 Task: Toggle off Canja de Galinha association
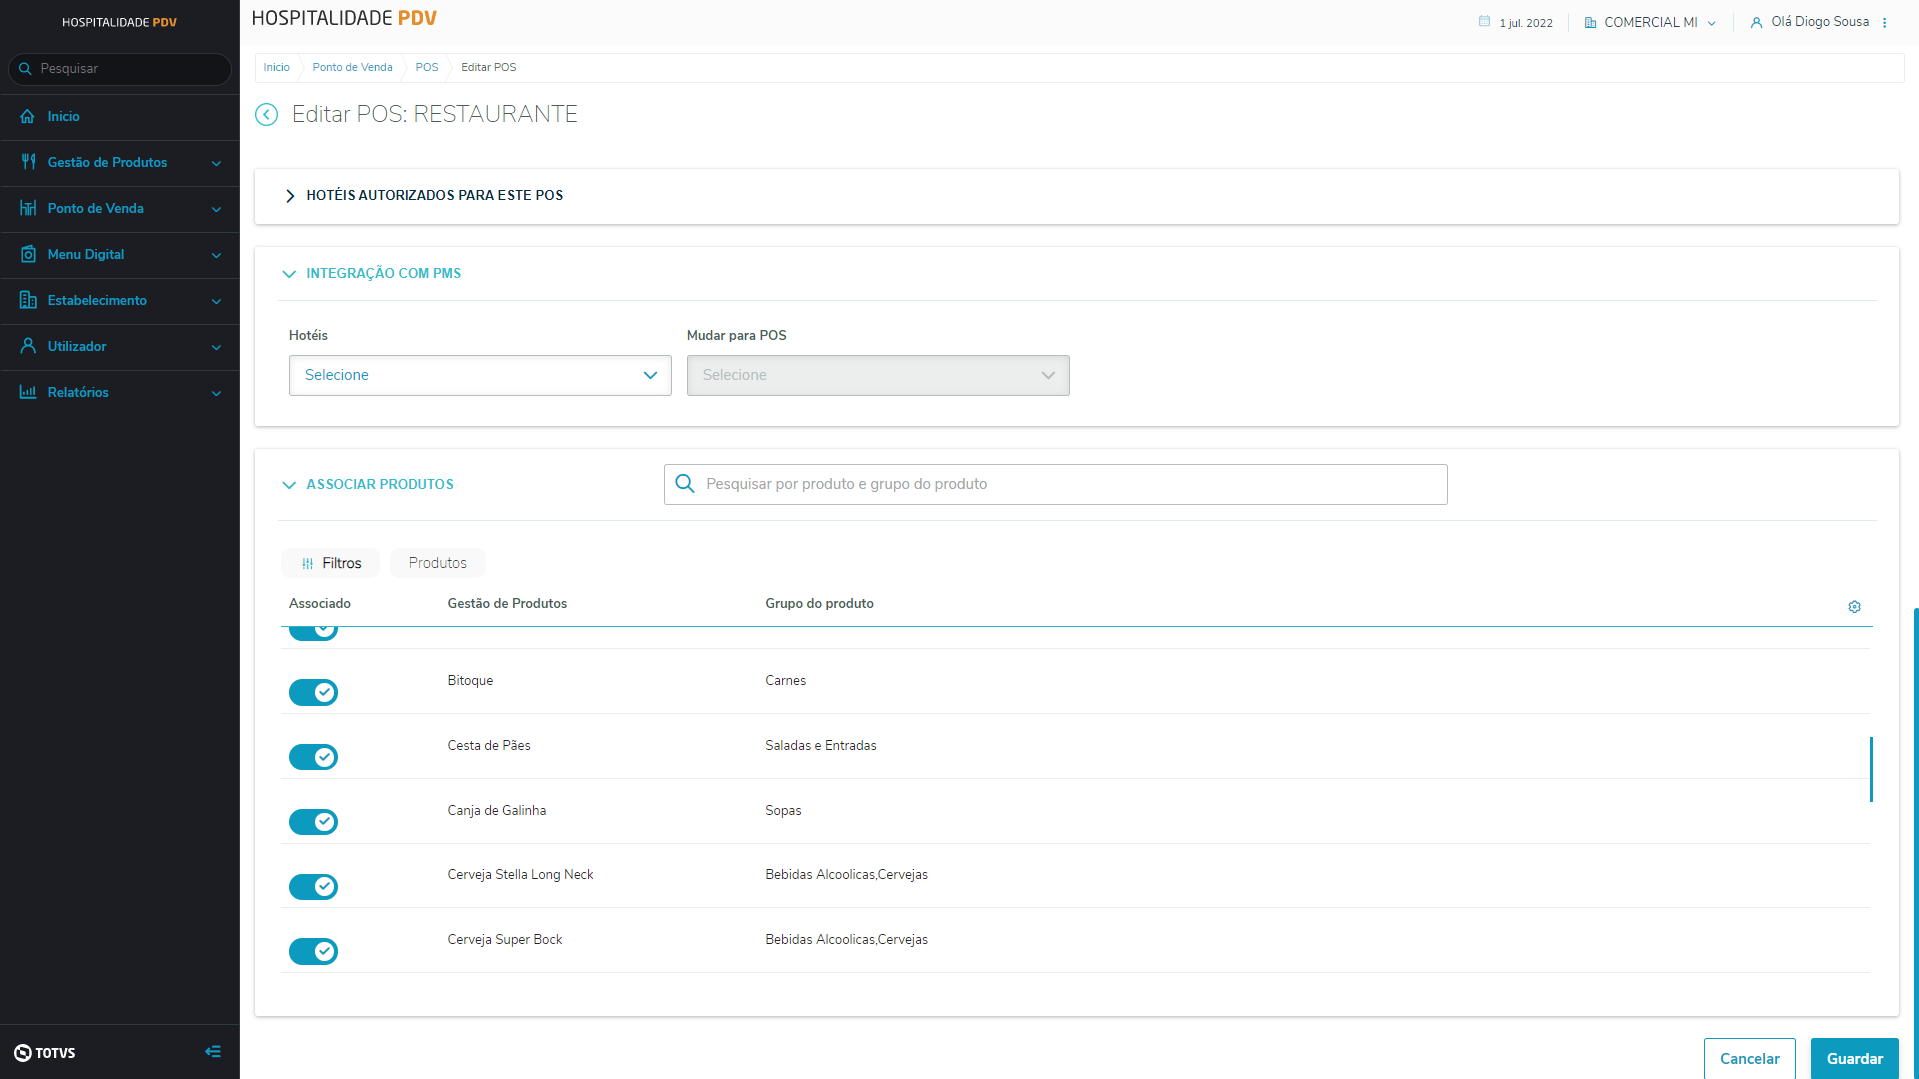tap(313, 822)
